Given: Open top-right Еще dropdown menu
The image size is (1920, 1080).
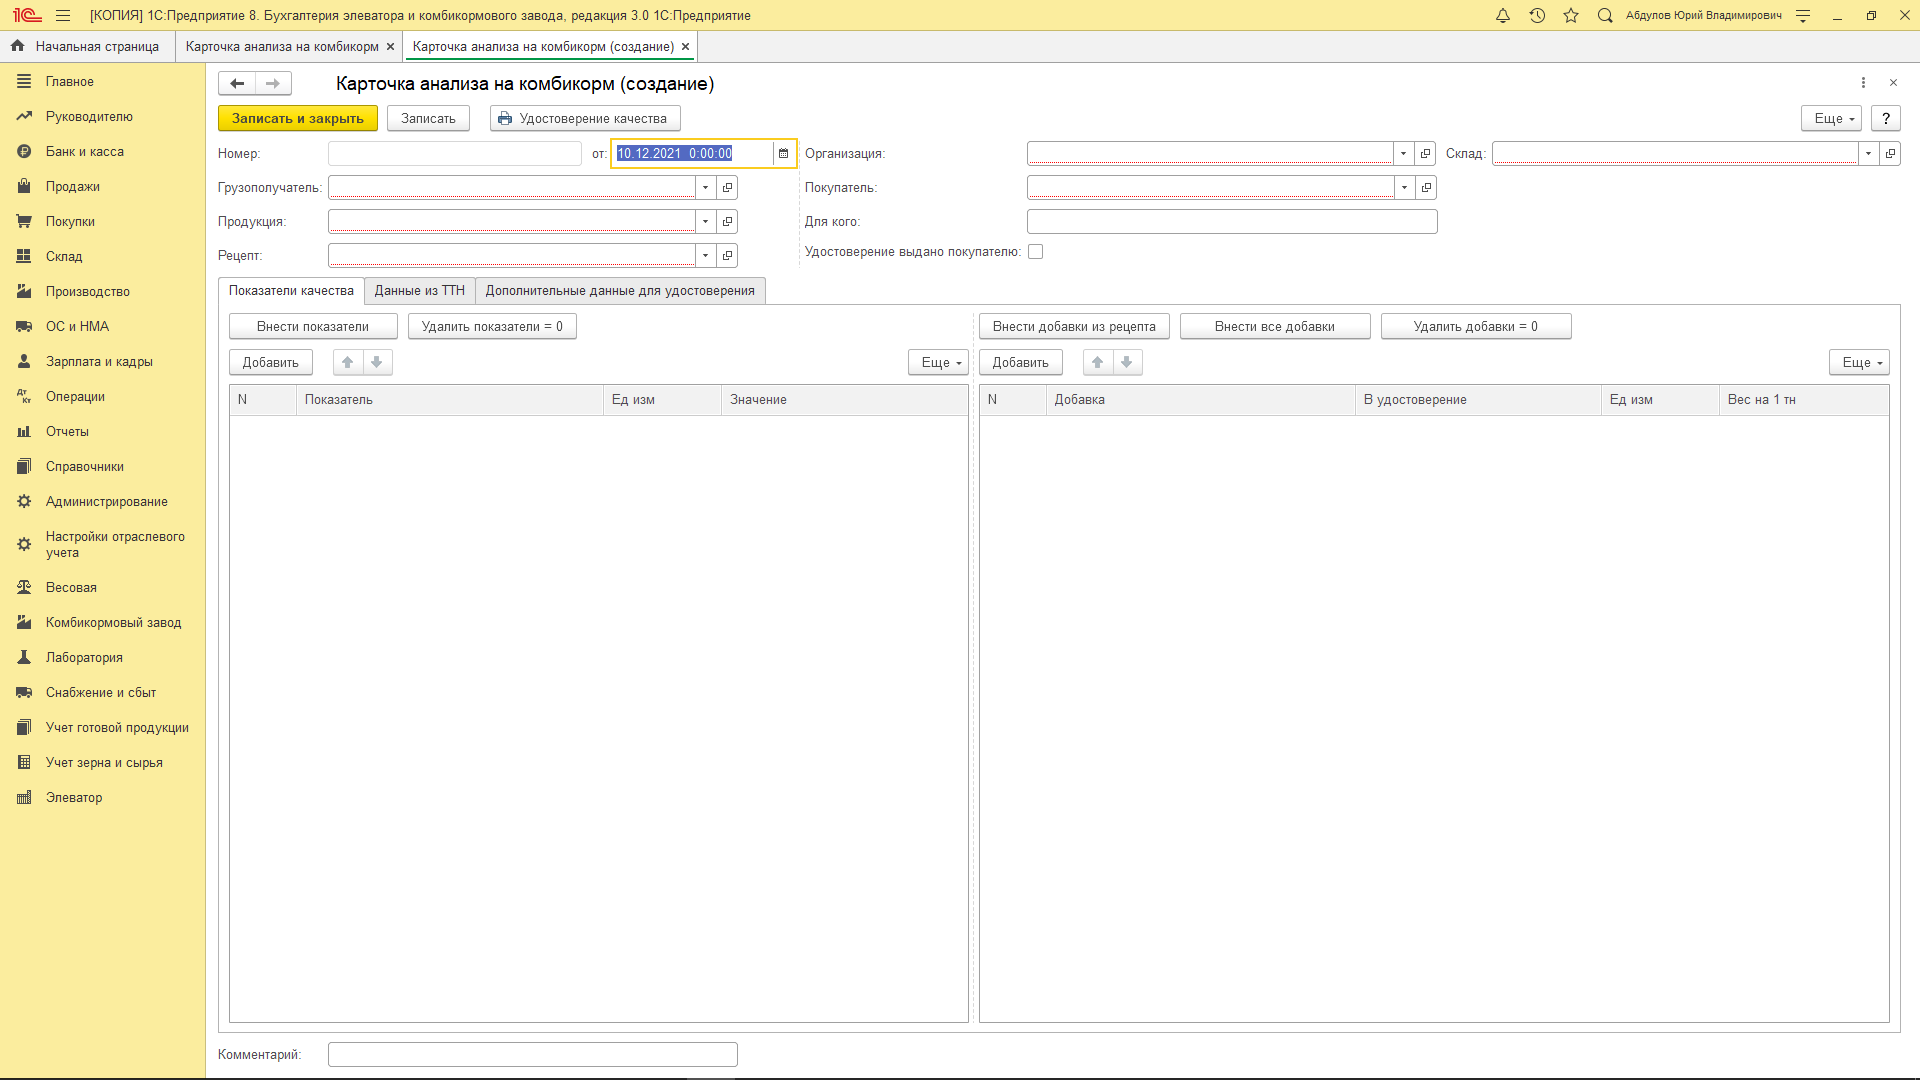Looking at the screenshot, I should (1831, 118).
